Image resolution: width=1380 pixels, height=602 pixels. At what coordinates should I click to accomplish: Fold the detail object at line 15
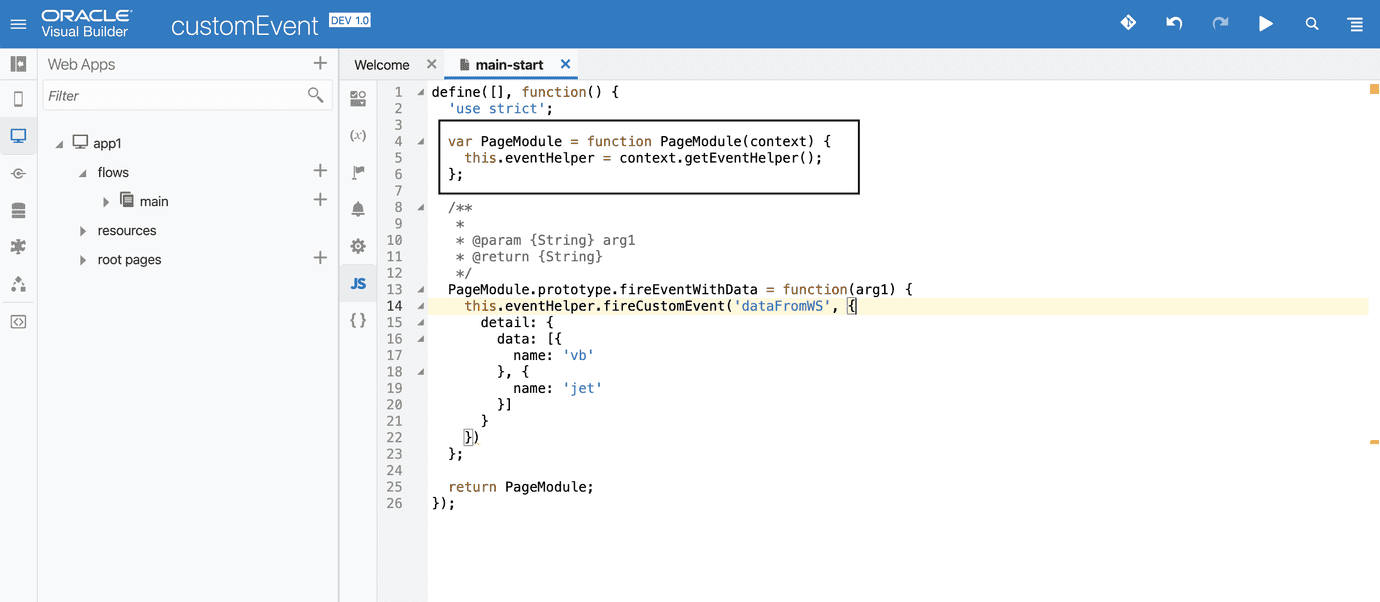pos(421,322)
